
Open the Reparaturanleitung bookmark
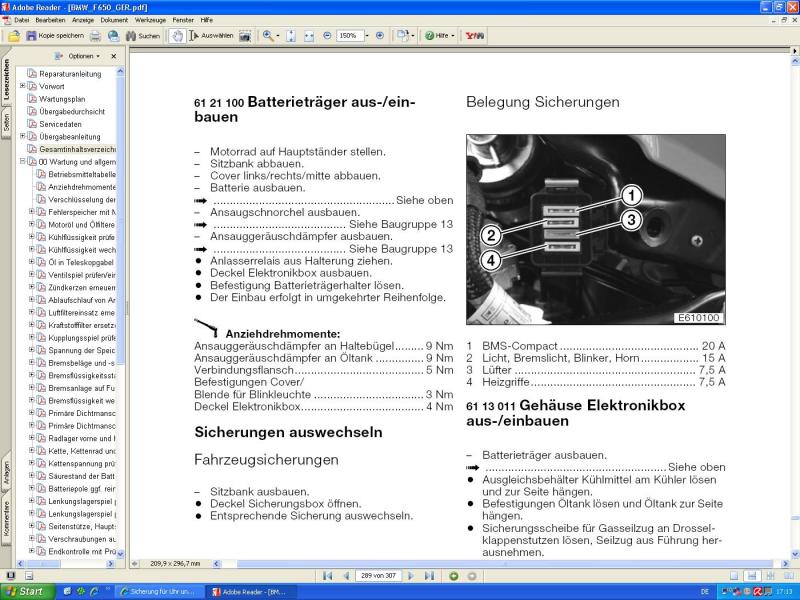click(x=70, y=74)
